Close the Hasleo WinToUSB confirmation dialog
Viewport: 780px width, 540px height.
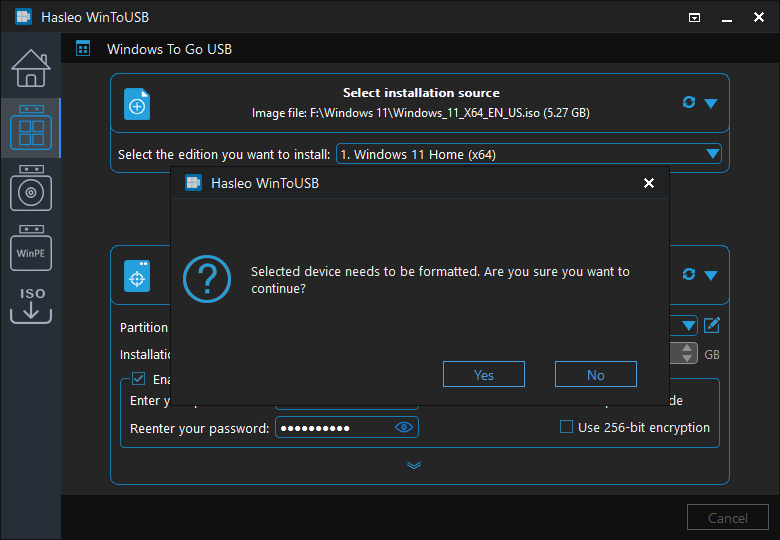pyautogui.click(x=649, y=183)
